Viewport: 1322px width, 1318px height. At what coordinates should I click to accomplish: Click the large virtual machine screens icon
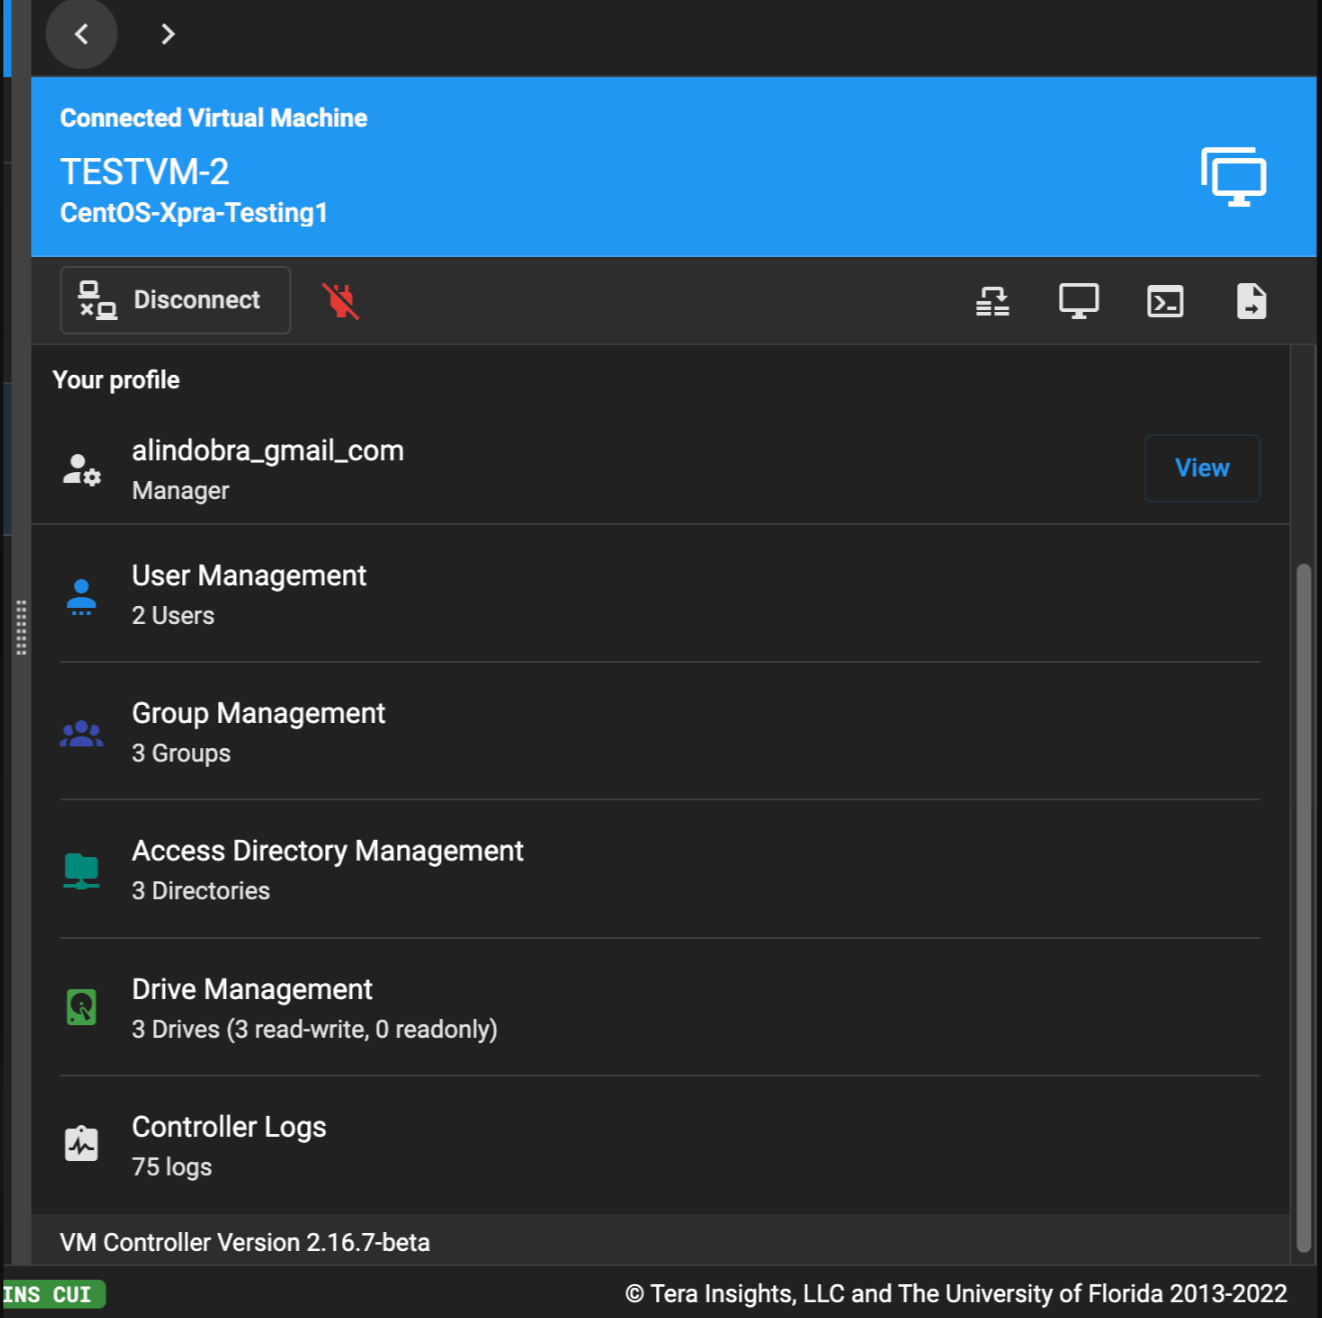pyautogui.click(x=1233, y=177)
